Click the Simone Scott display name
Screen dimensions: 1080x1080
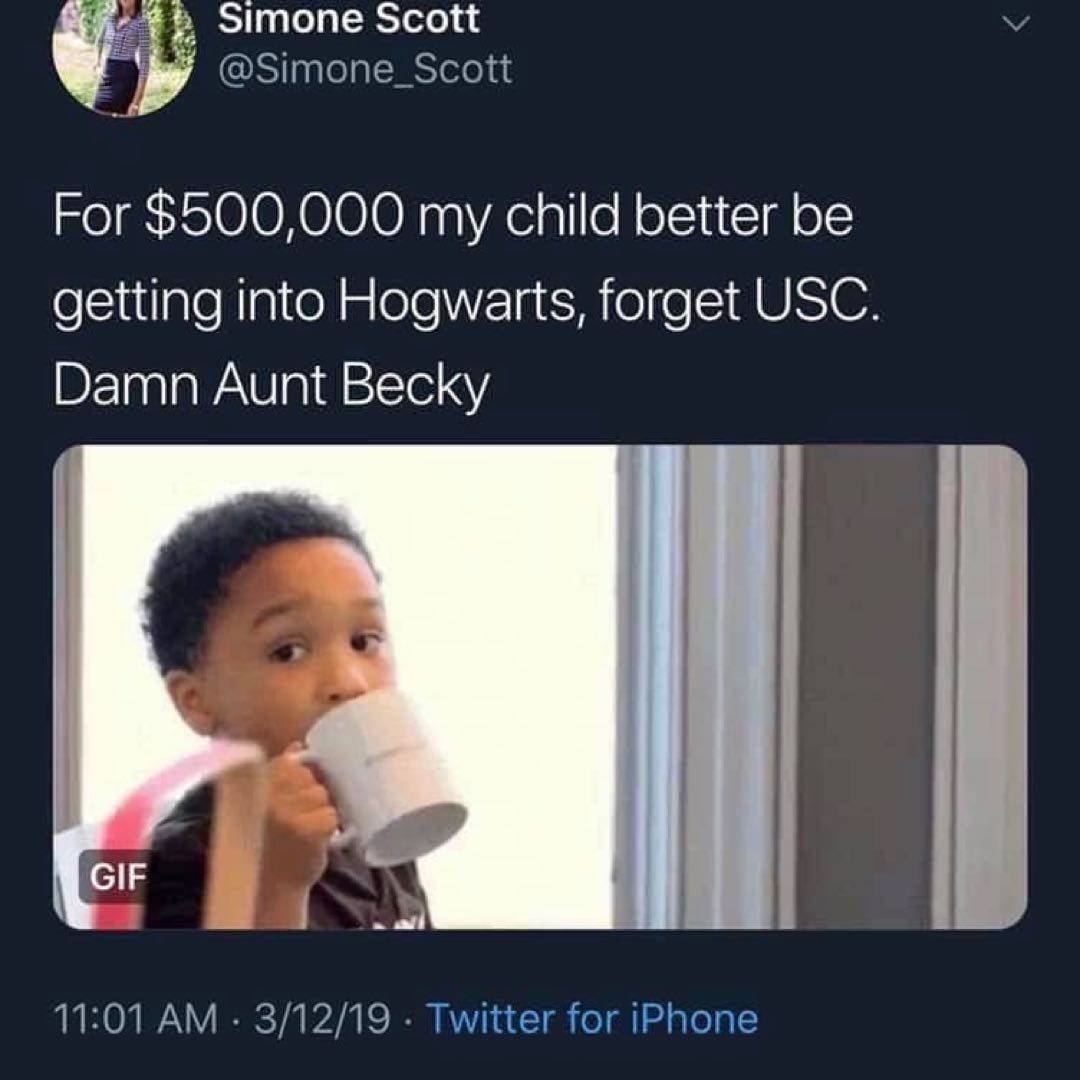pos(349,19)
